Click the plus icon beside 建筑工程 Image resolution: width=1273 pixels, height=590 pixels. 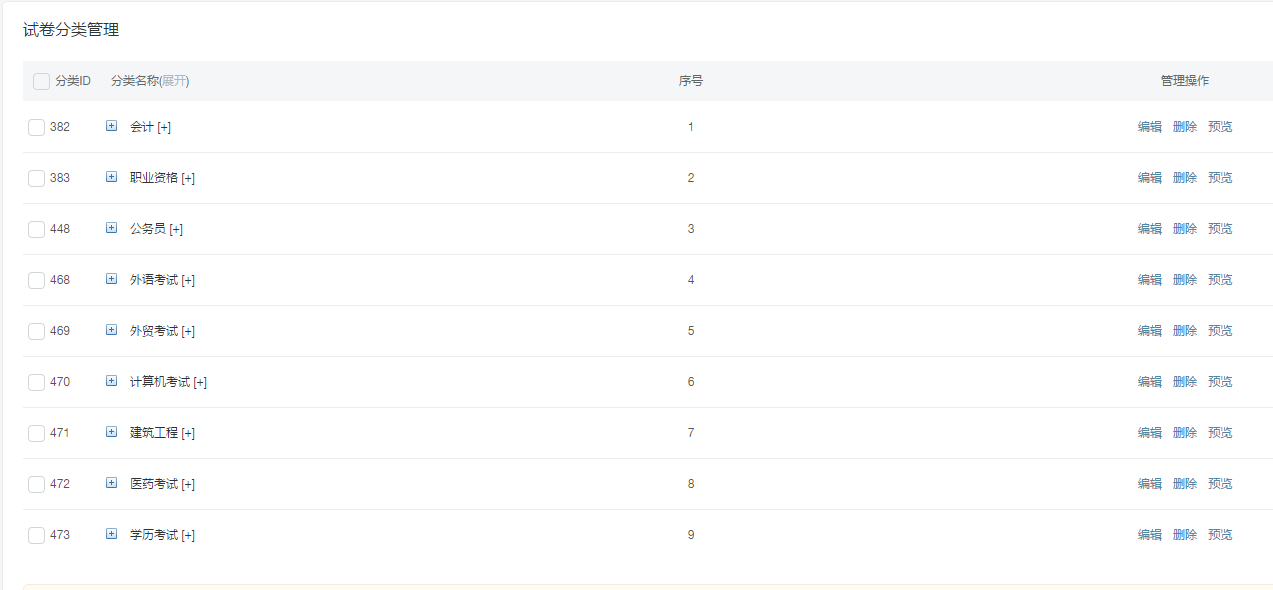click(111, 432)
